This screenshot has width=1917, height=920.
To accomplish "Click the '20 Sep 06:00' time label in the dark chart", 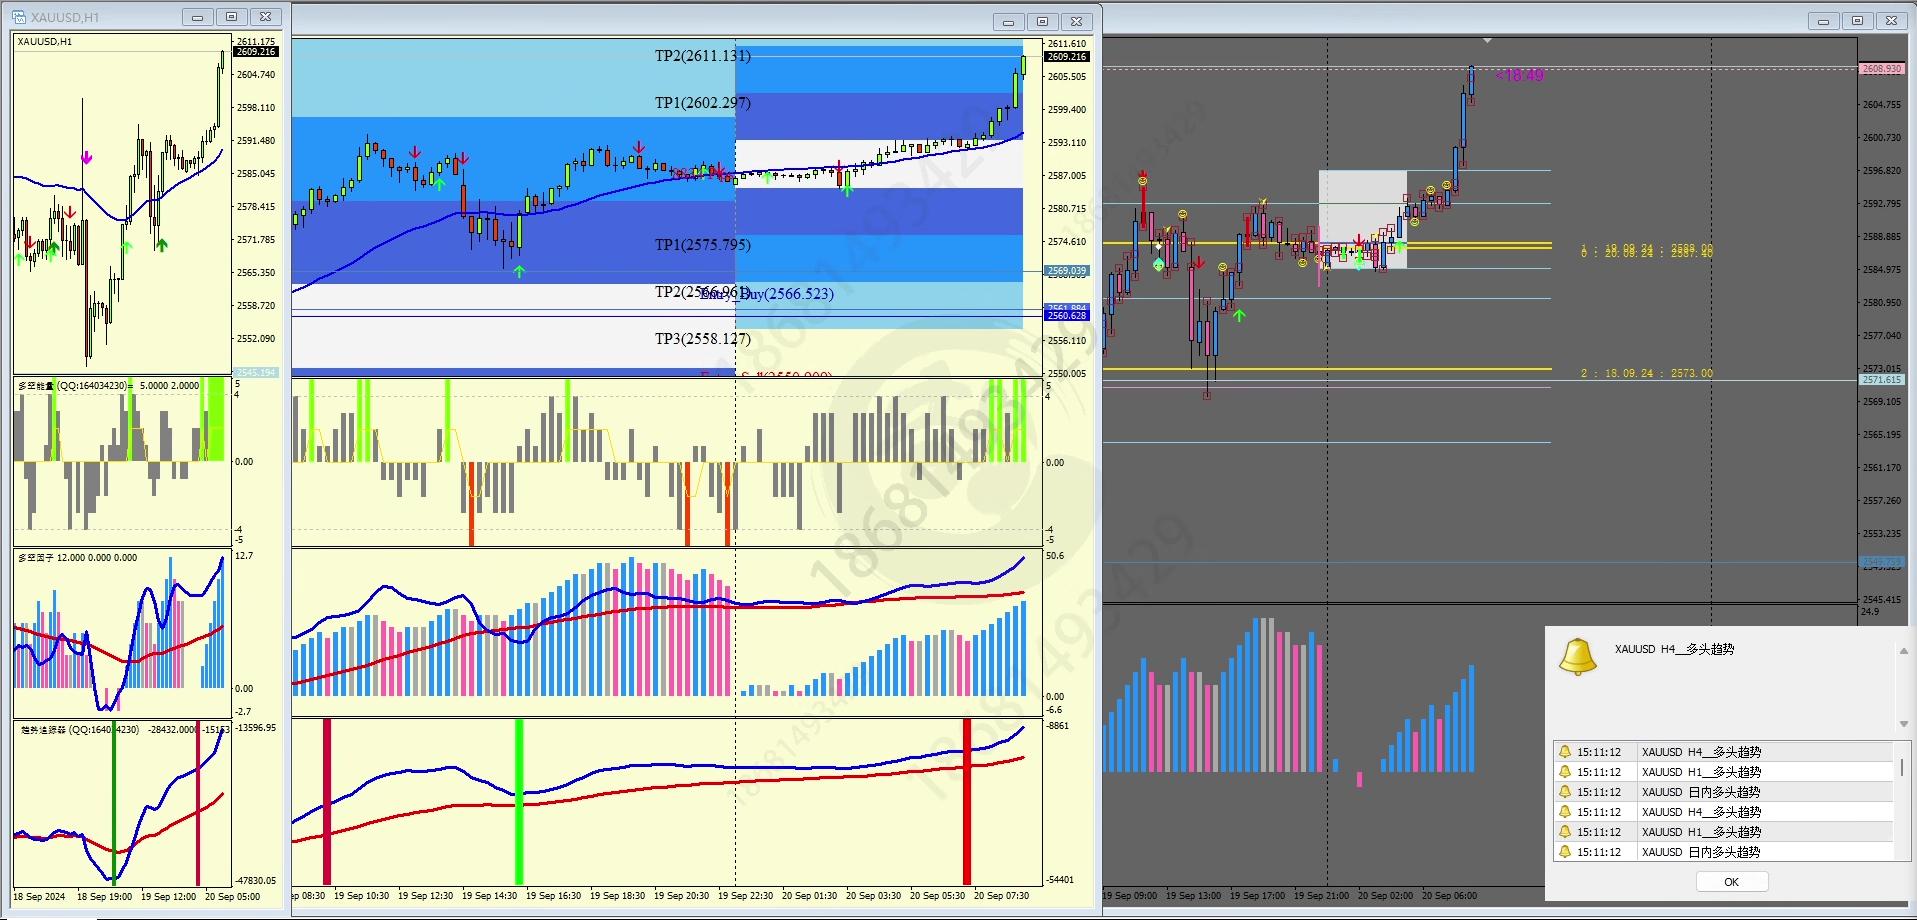I will (x=1449, y=896).
